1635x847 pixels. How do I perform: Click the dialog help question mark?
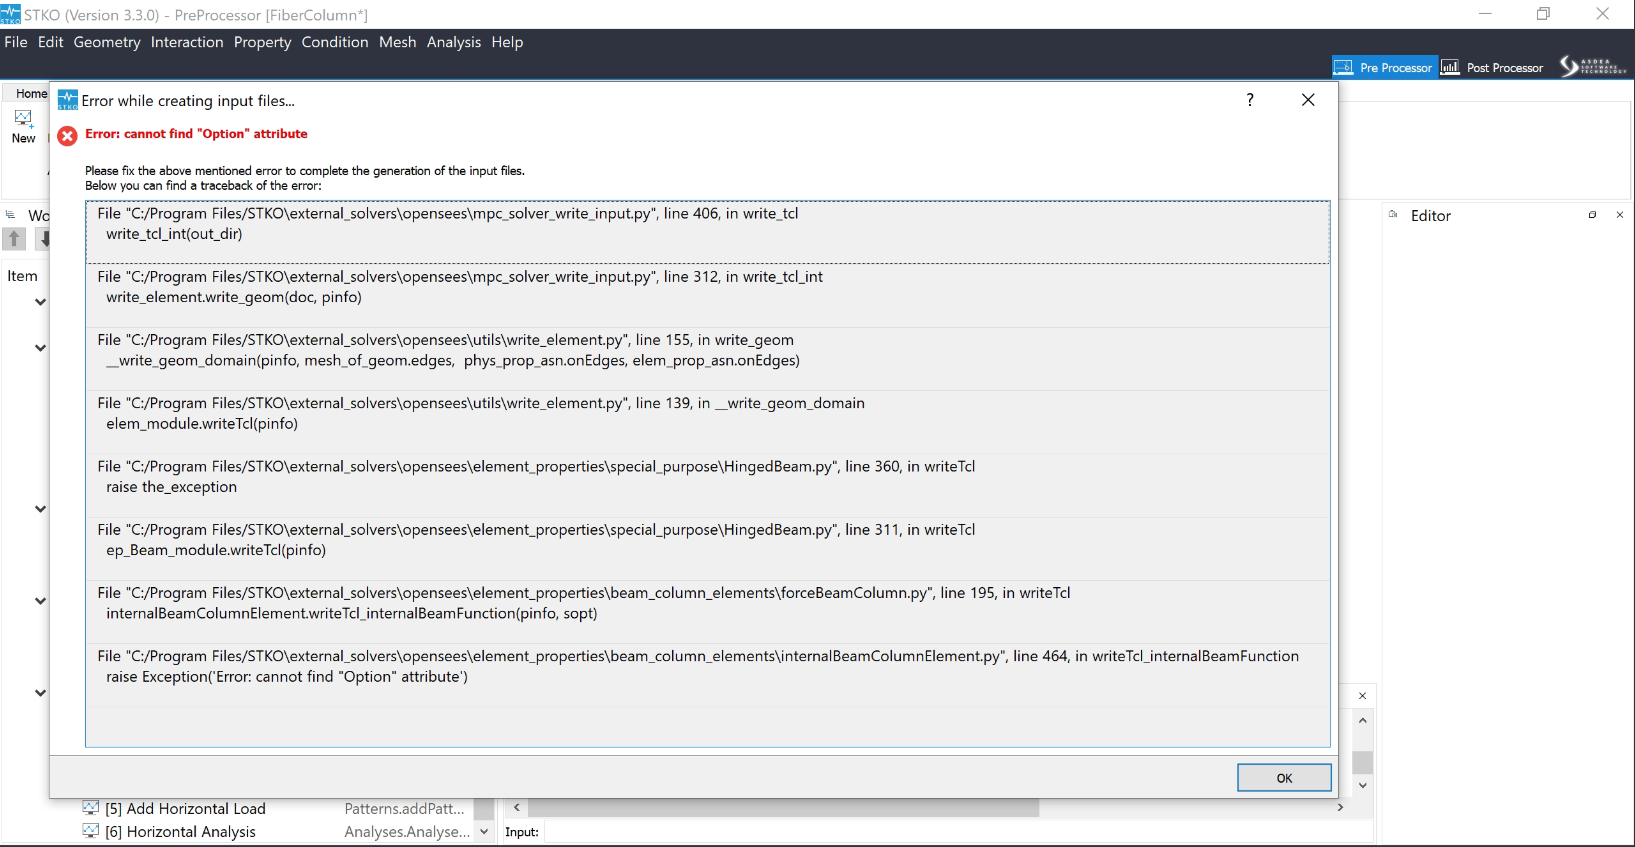click(x=1250, y=100)
